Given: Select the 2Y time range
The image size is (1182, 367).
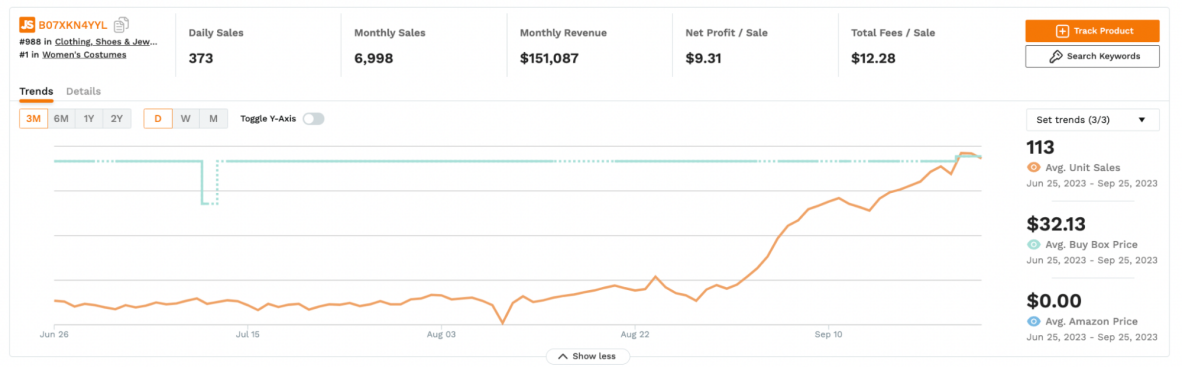Looking at the screenshot, I should pyautogui.click(x=117, y=118).
